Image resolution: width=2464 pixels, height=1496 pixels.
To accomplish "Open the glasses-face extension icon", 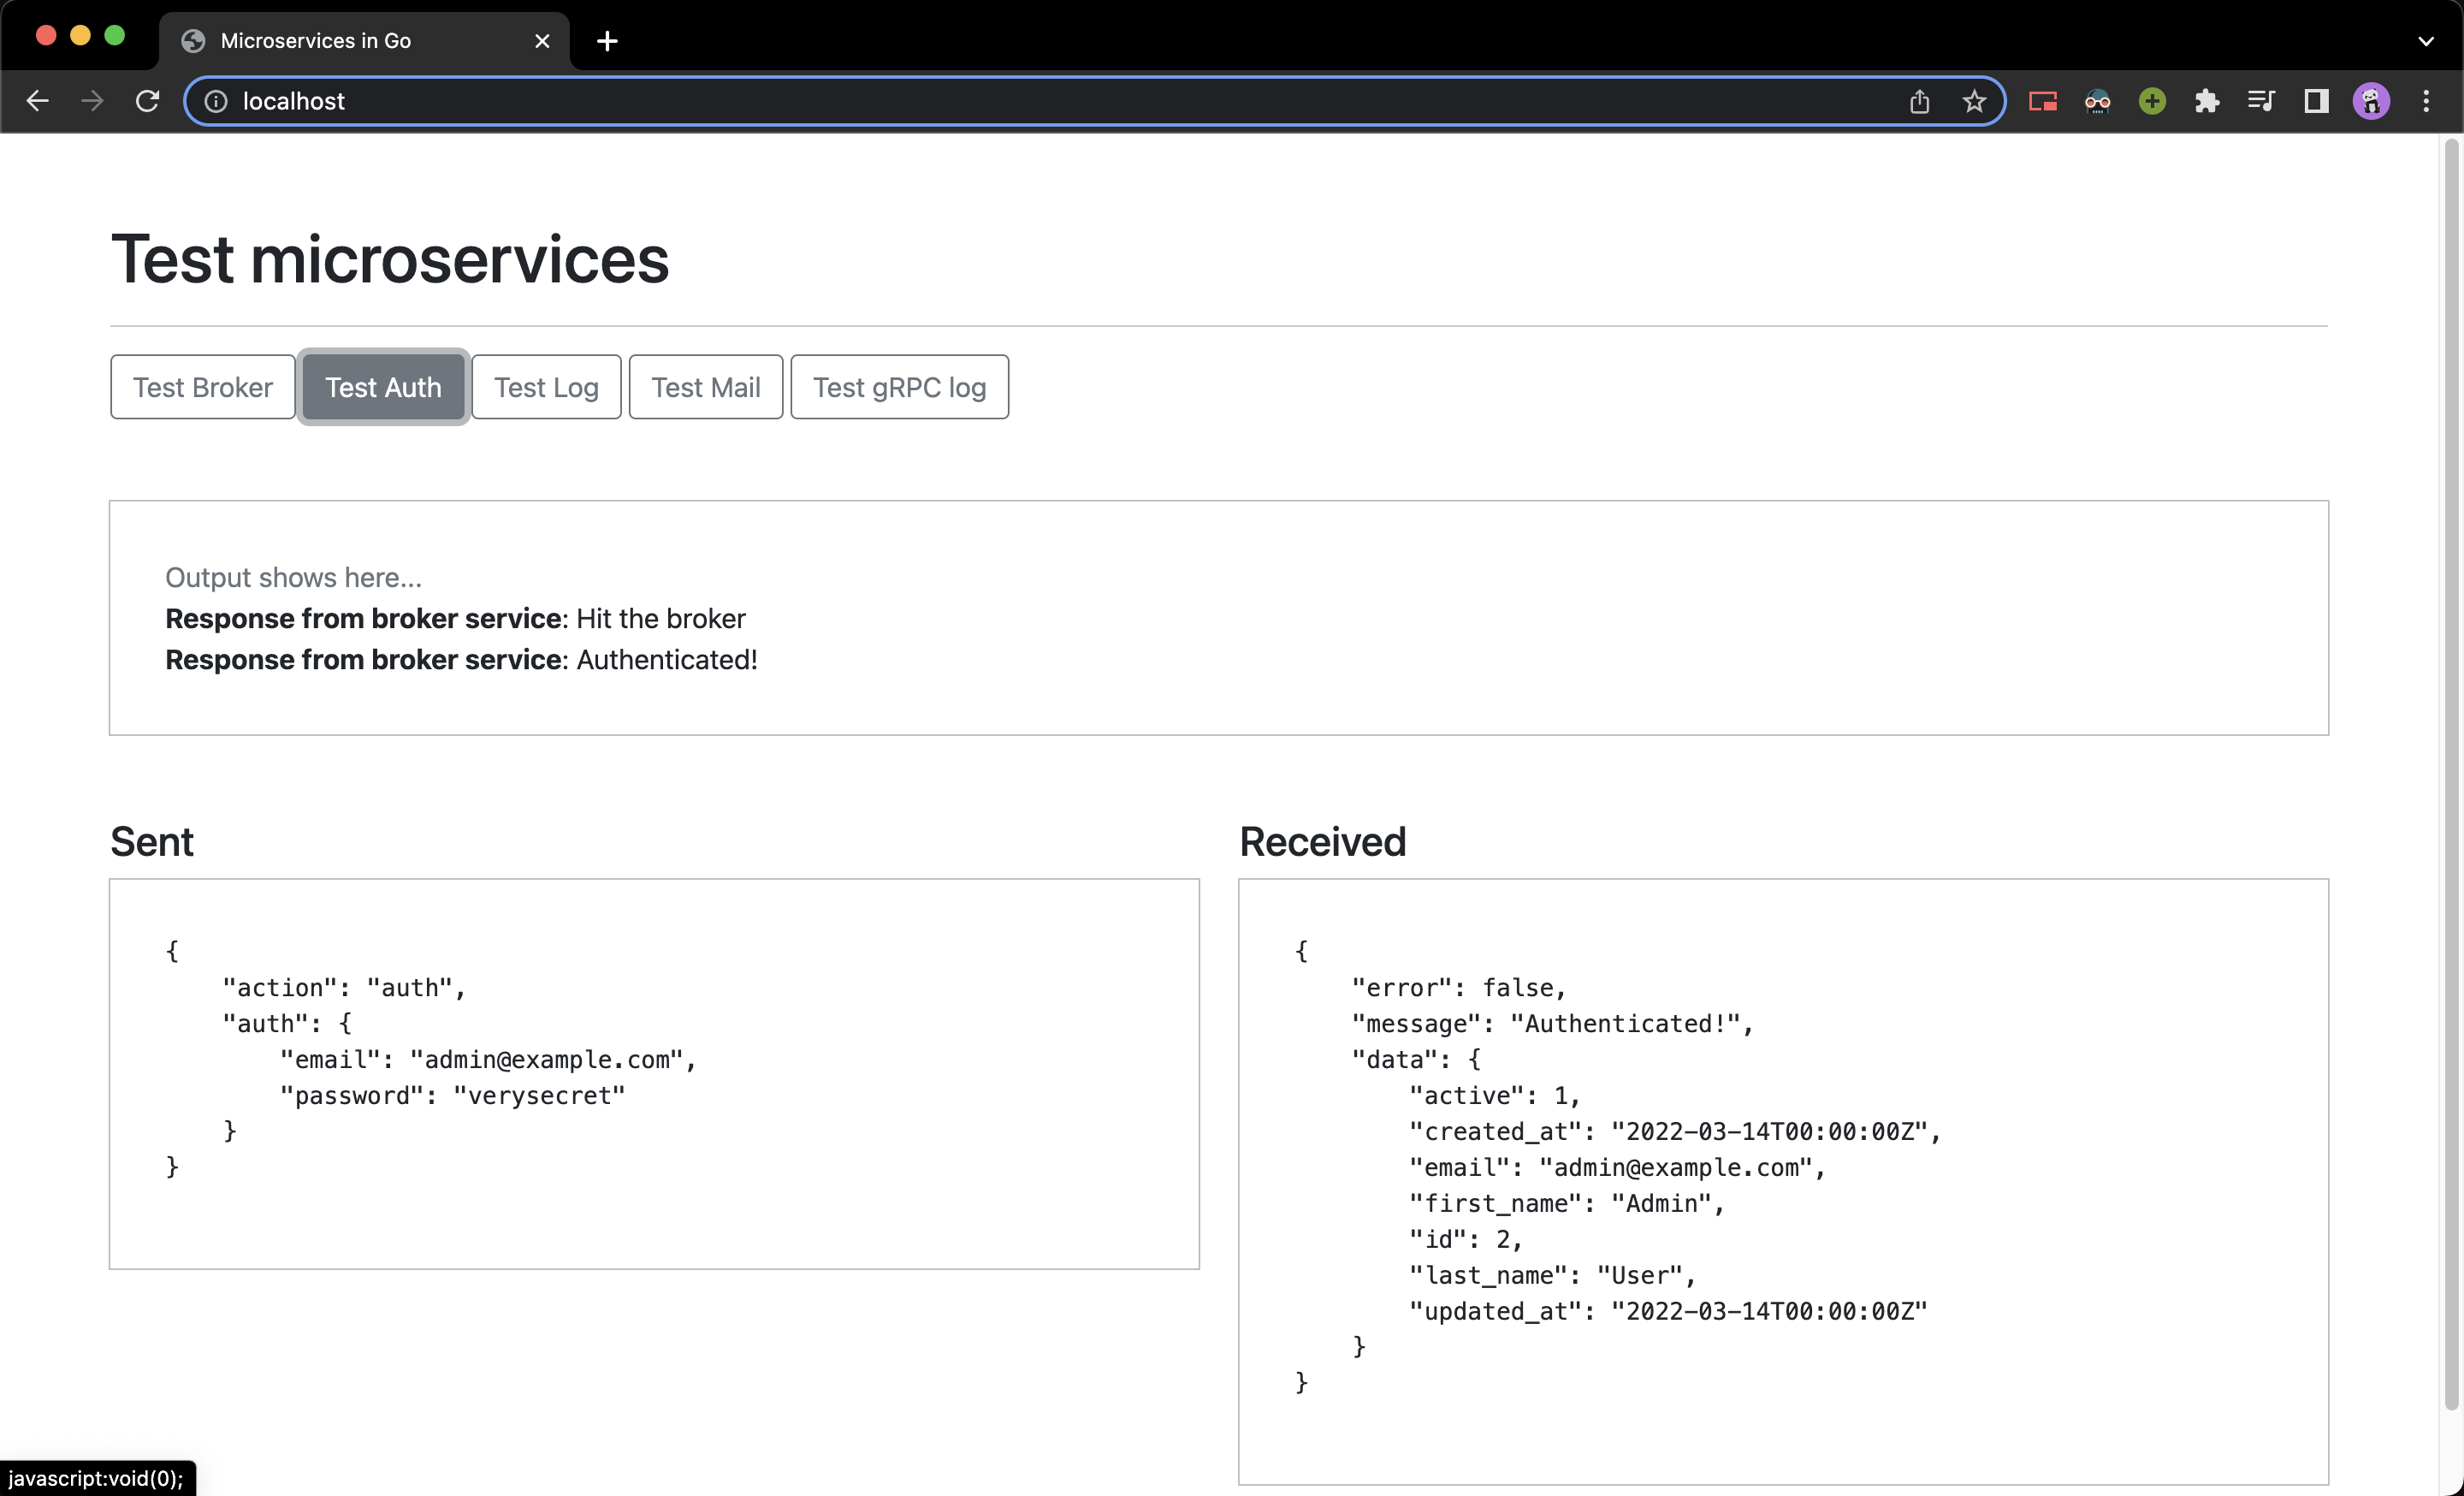I will [2097, 101].
